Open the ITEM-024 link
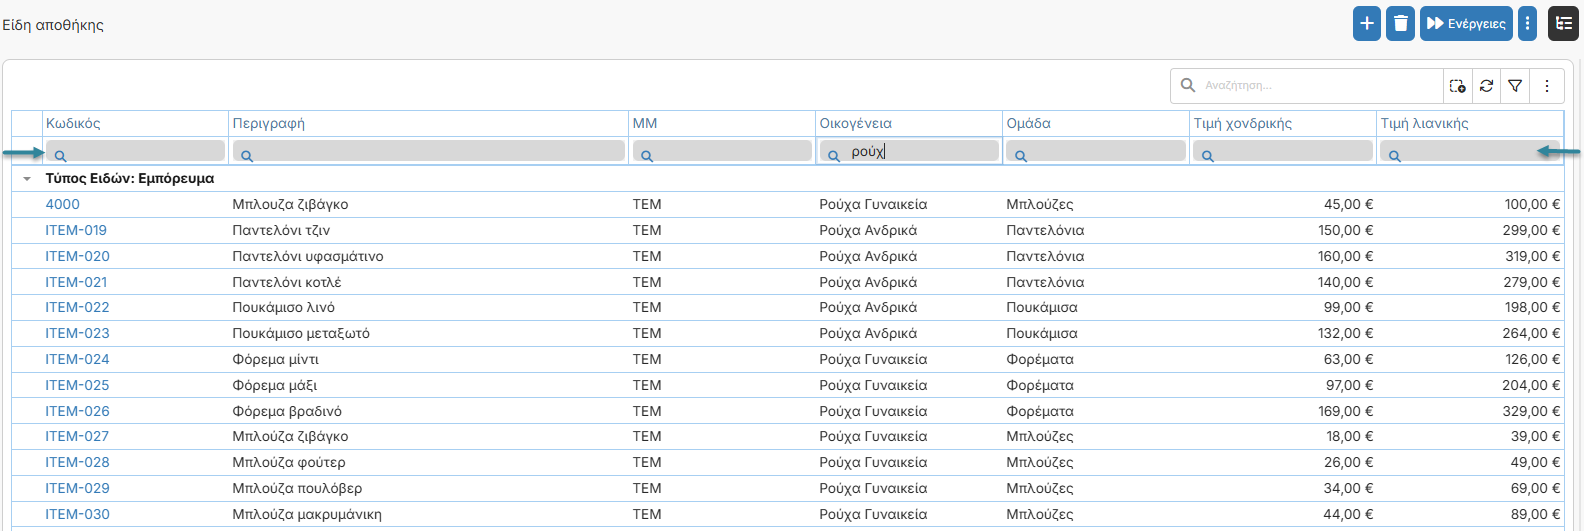The width and height of the screenshot is (1584, 531). pos(77,359)
